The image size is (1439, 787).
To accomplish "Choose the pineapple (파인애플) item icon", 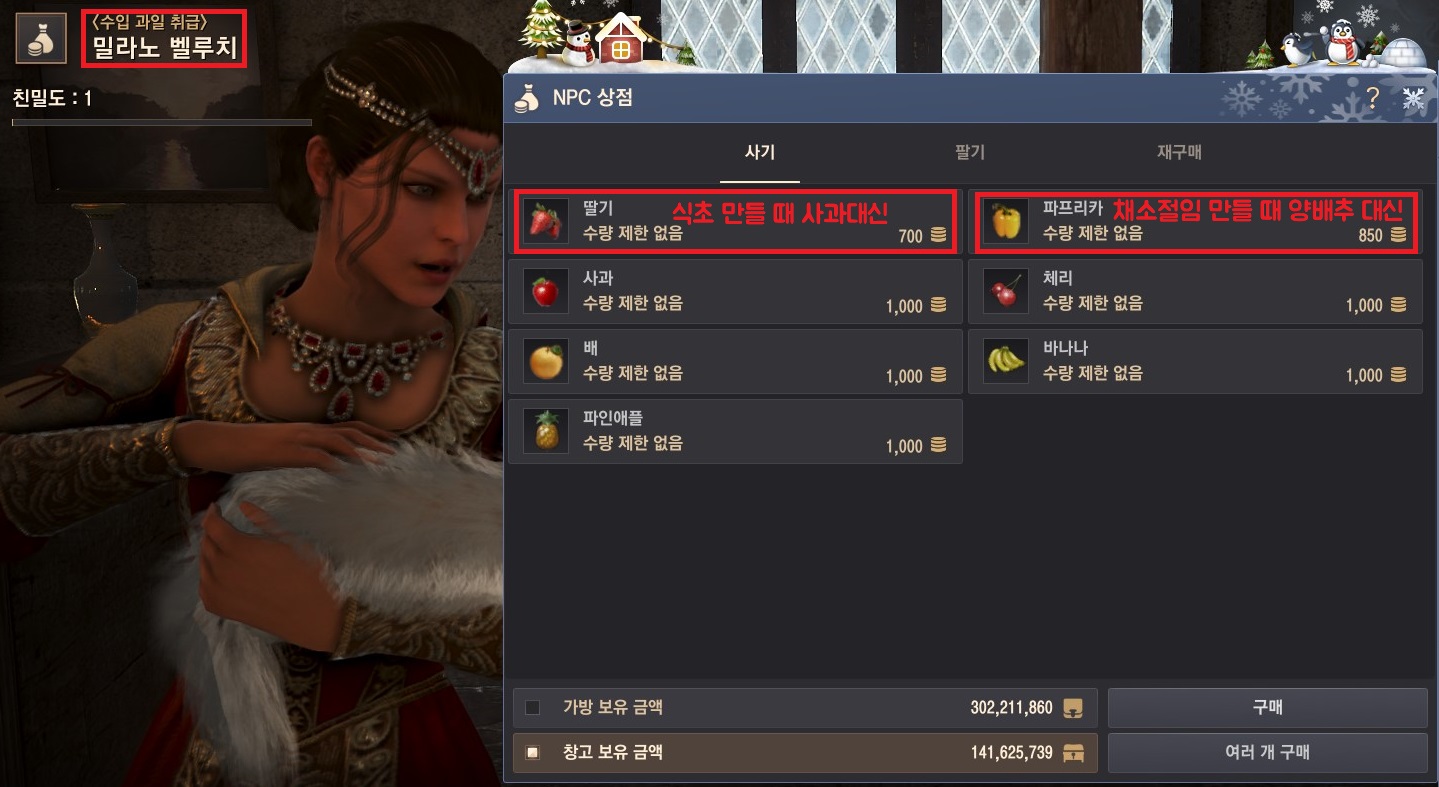I will coord(545,432).
